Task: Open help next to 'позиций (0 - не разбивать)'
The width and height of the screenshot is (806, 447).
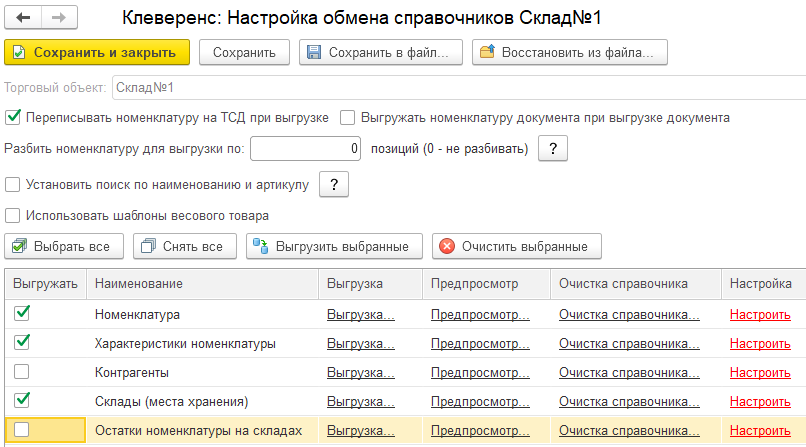Action: (x=553, y=148)
